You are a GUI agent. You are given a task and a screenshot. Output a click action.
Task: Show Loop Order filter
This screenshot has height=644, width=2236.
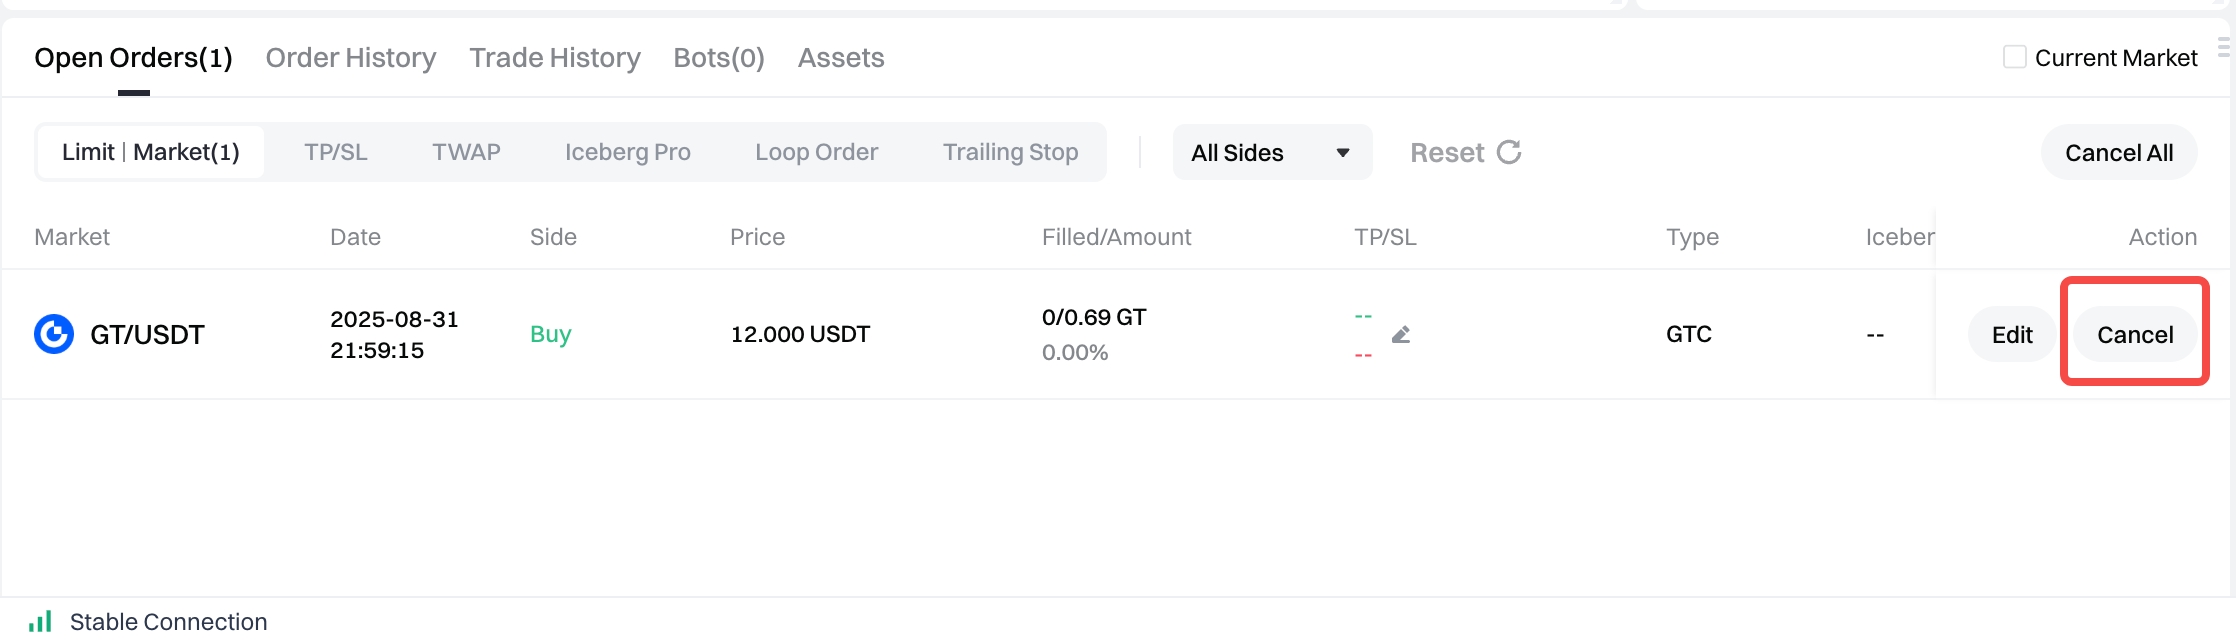(x=817, y=152)
